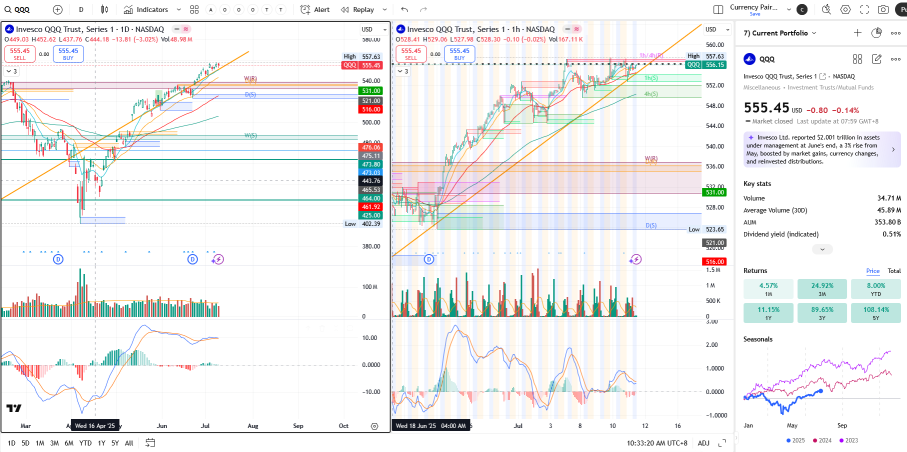Open the chart layout split selector icon

coord(718,10)
